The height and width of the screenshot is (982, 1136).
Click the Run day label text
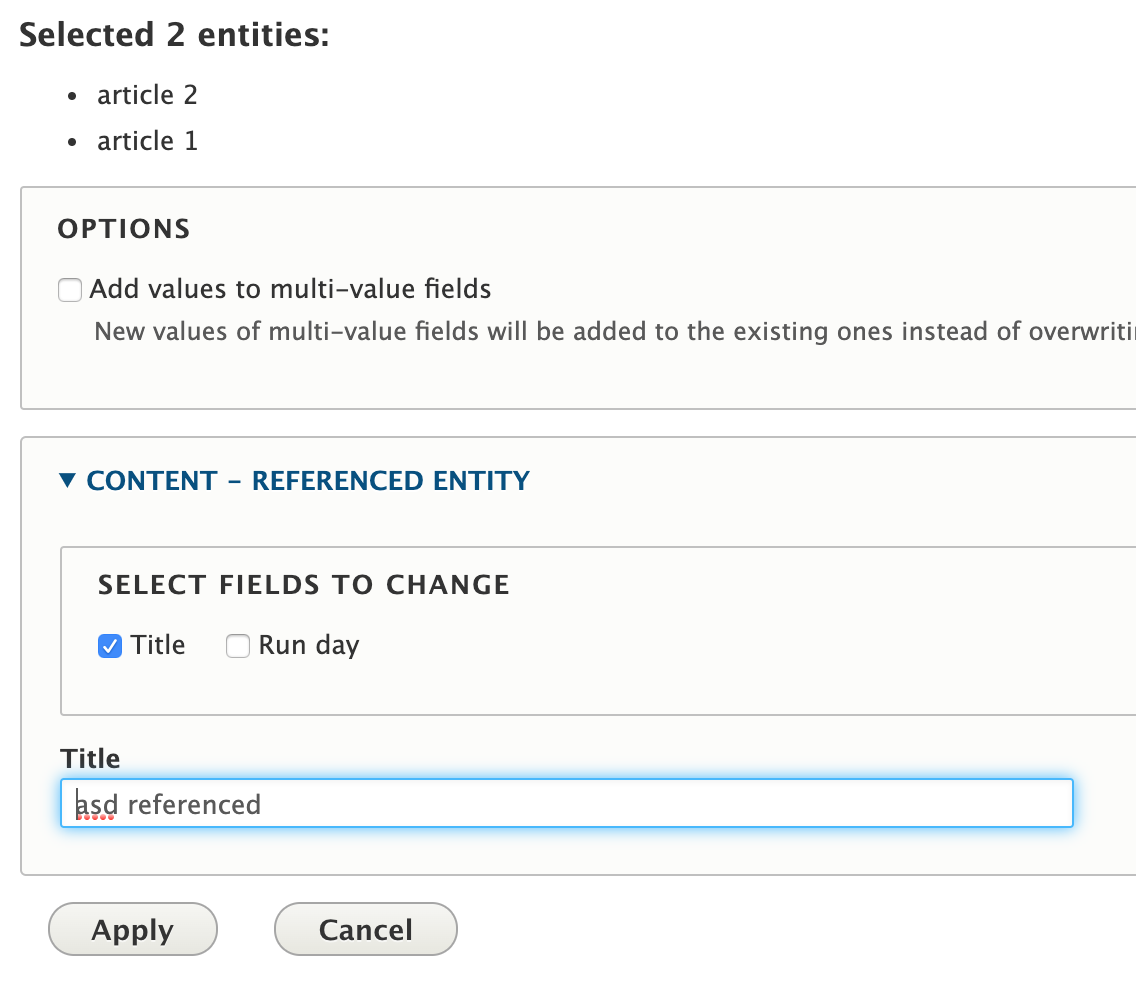tap(308, 646)
